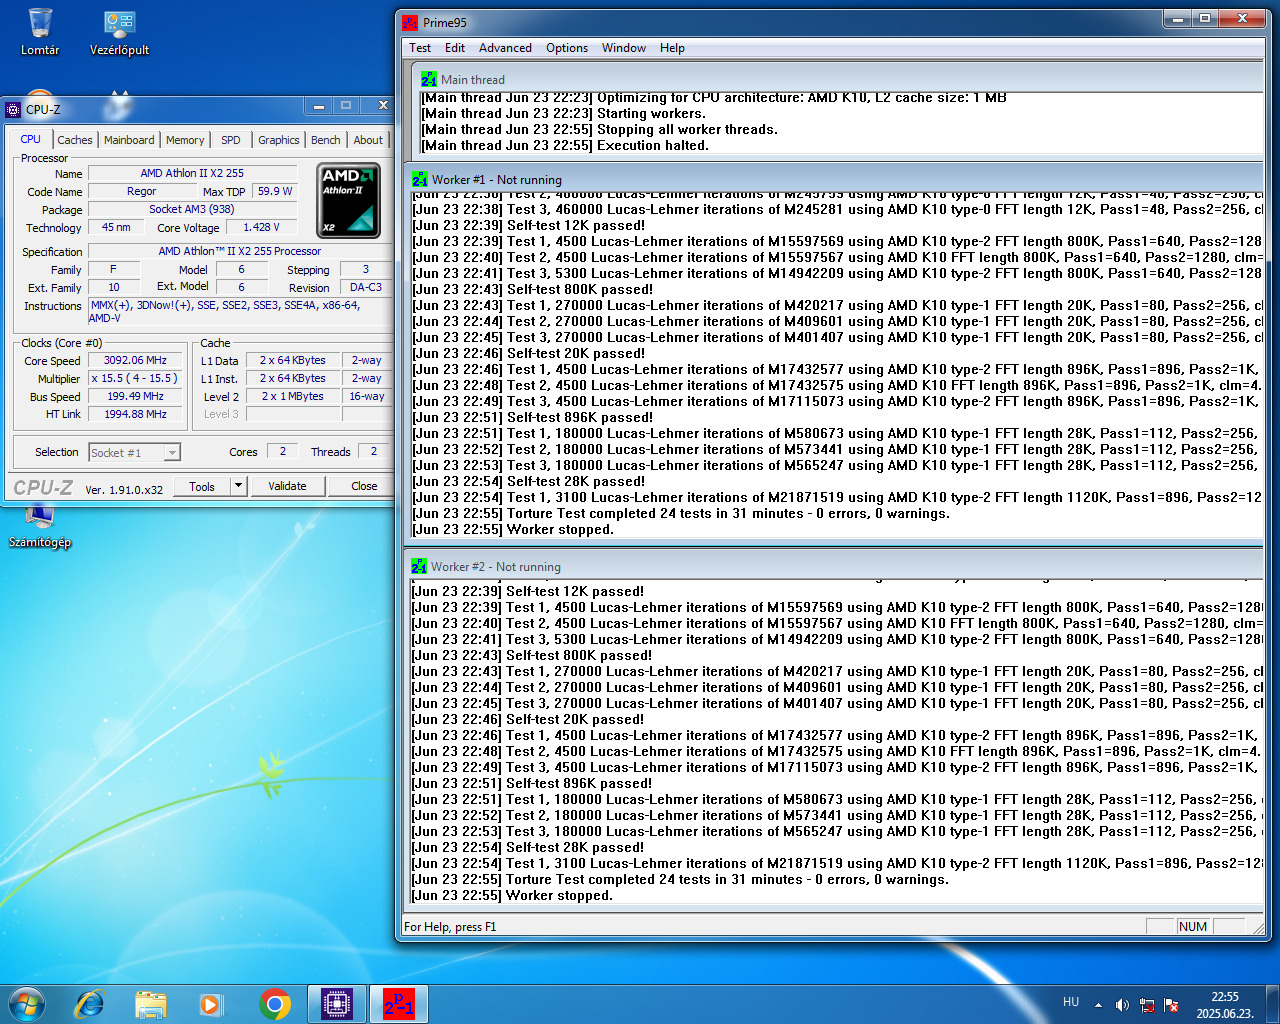The image size is (1280, 1024).
Task: Click the Max TDP value 59.9 W
Action: pos(274,191)
